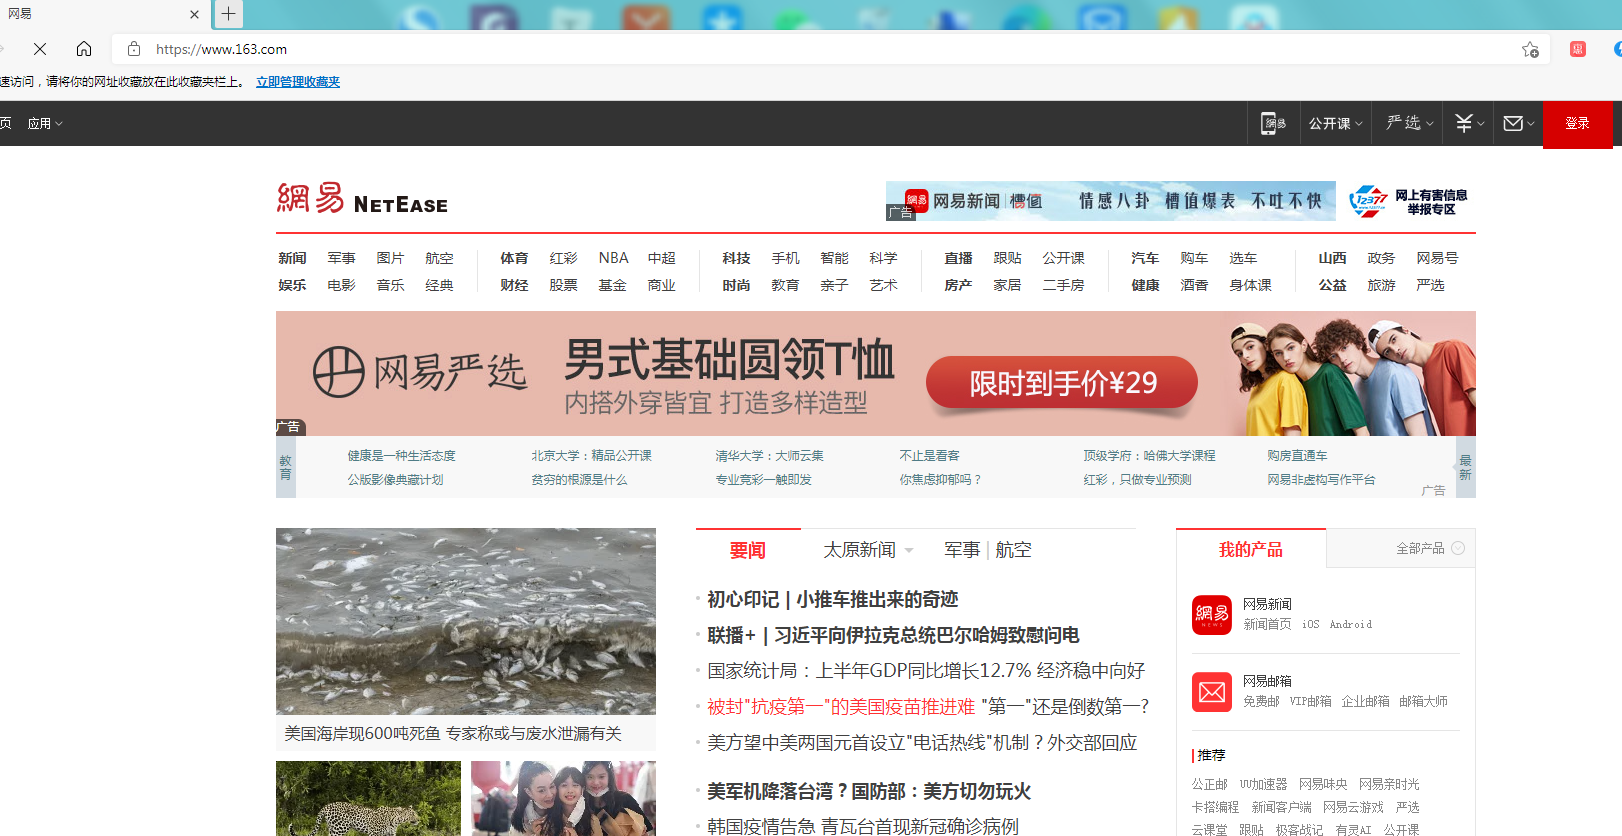
Task: Expand the 应用 dropdown menu
Action: (x=45, y=124)
